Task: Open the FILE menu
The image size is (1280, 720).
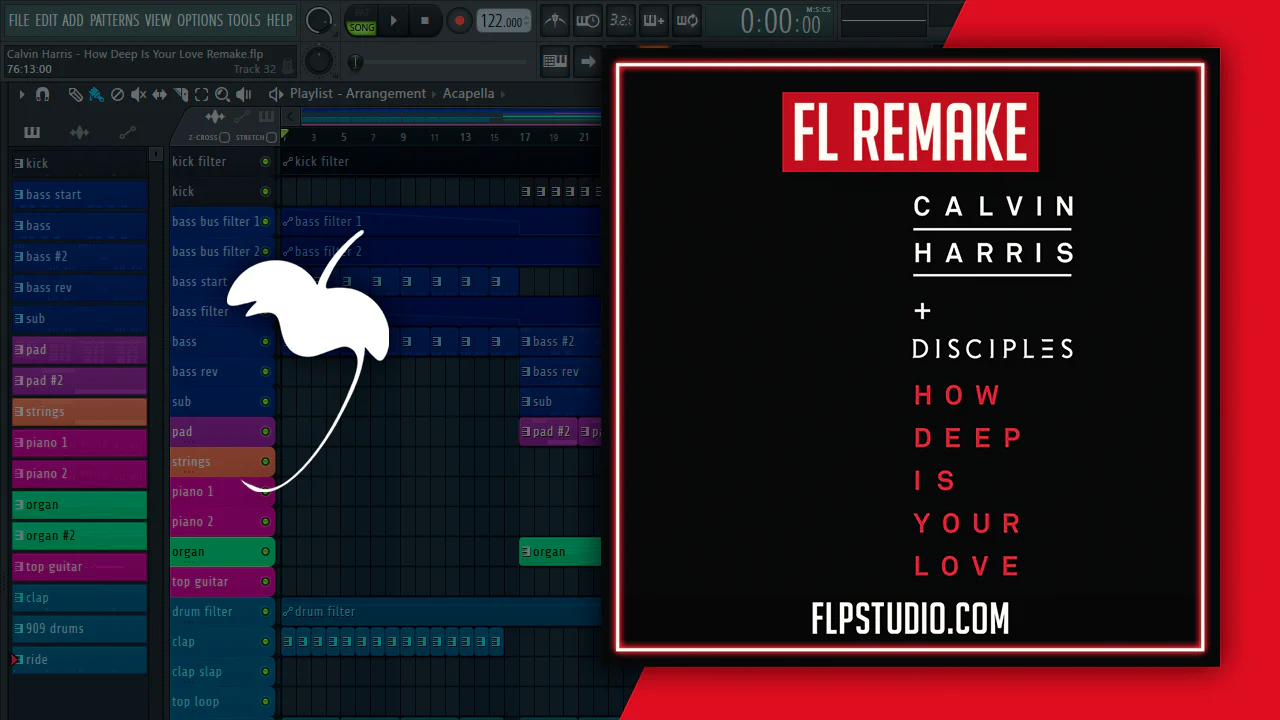Action: click(x=18, y=20)
